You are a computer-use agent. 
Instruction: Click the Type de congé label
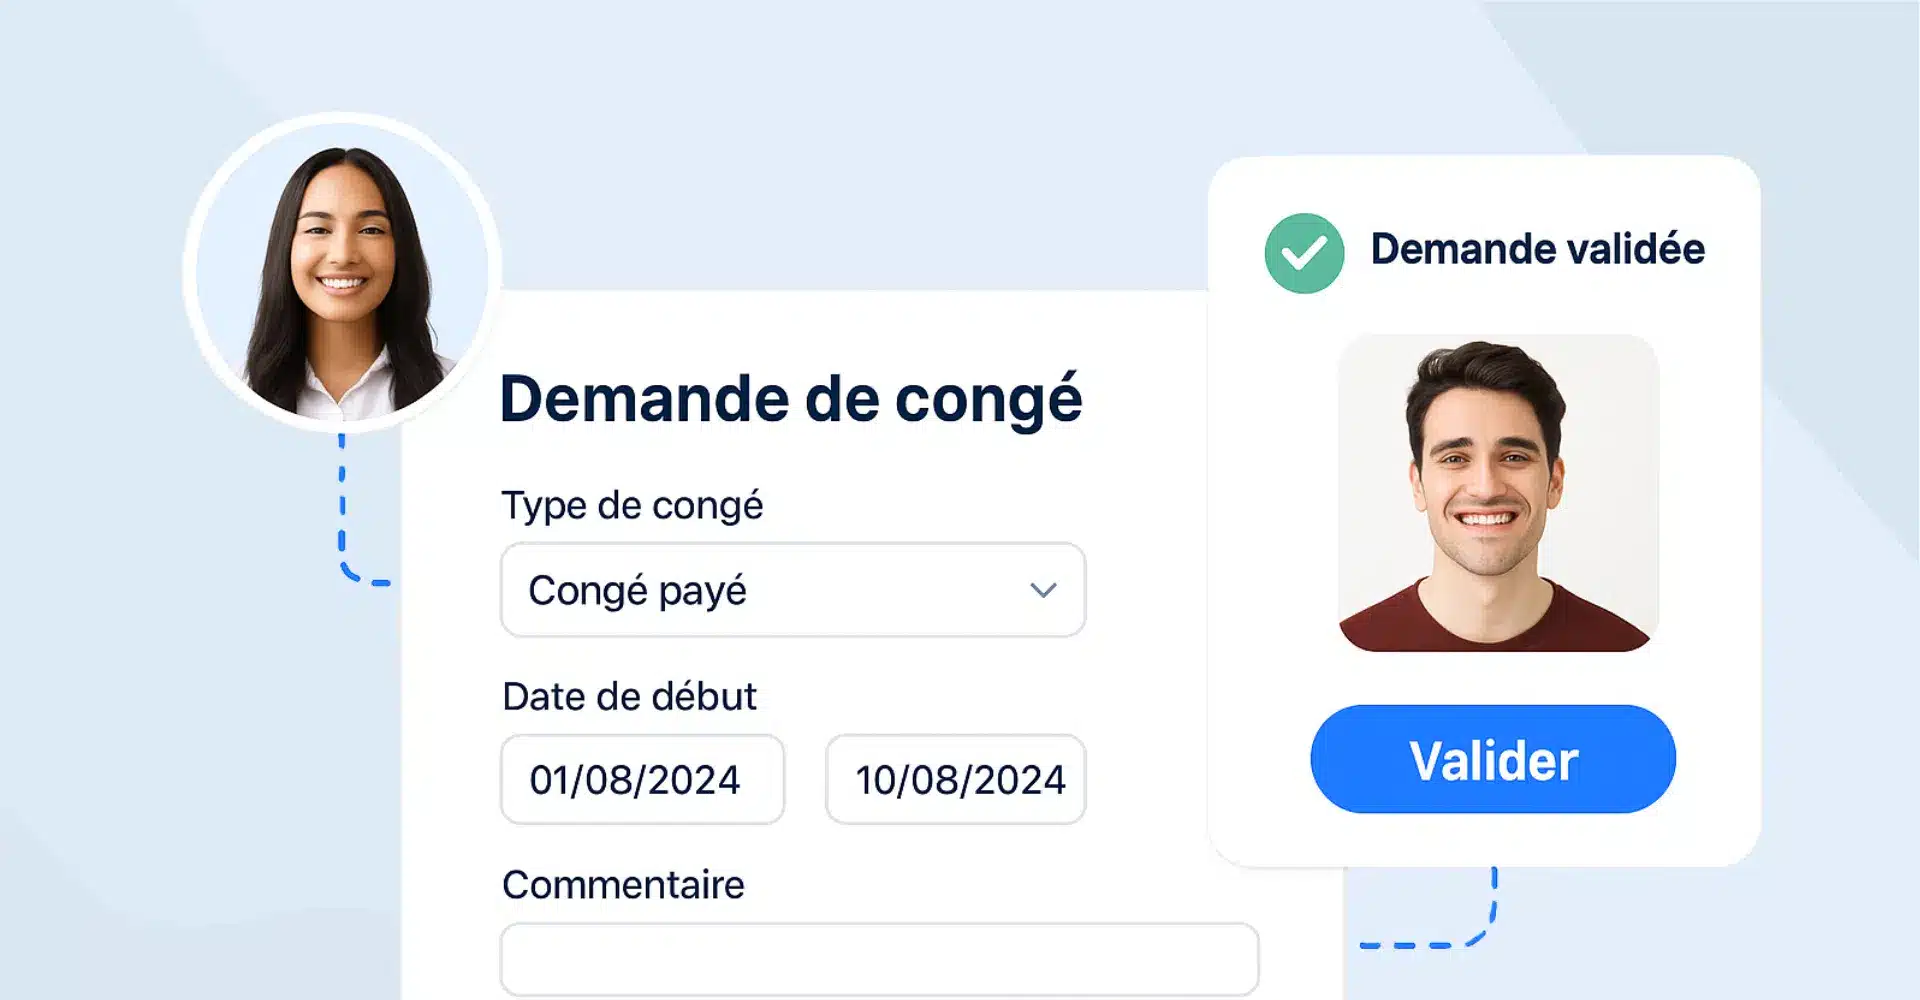pyautogui.click(x=632, y=505)
